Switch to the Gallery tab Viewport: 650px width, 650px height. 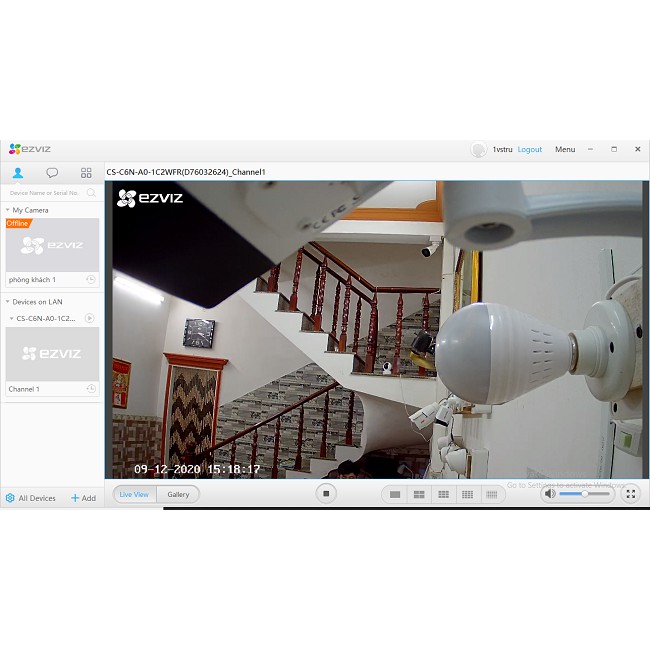pos(178,494)
